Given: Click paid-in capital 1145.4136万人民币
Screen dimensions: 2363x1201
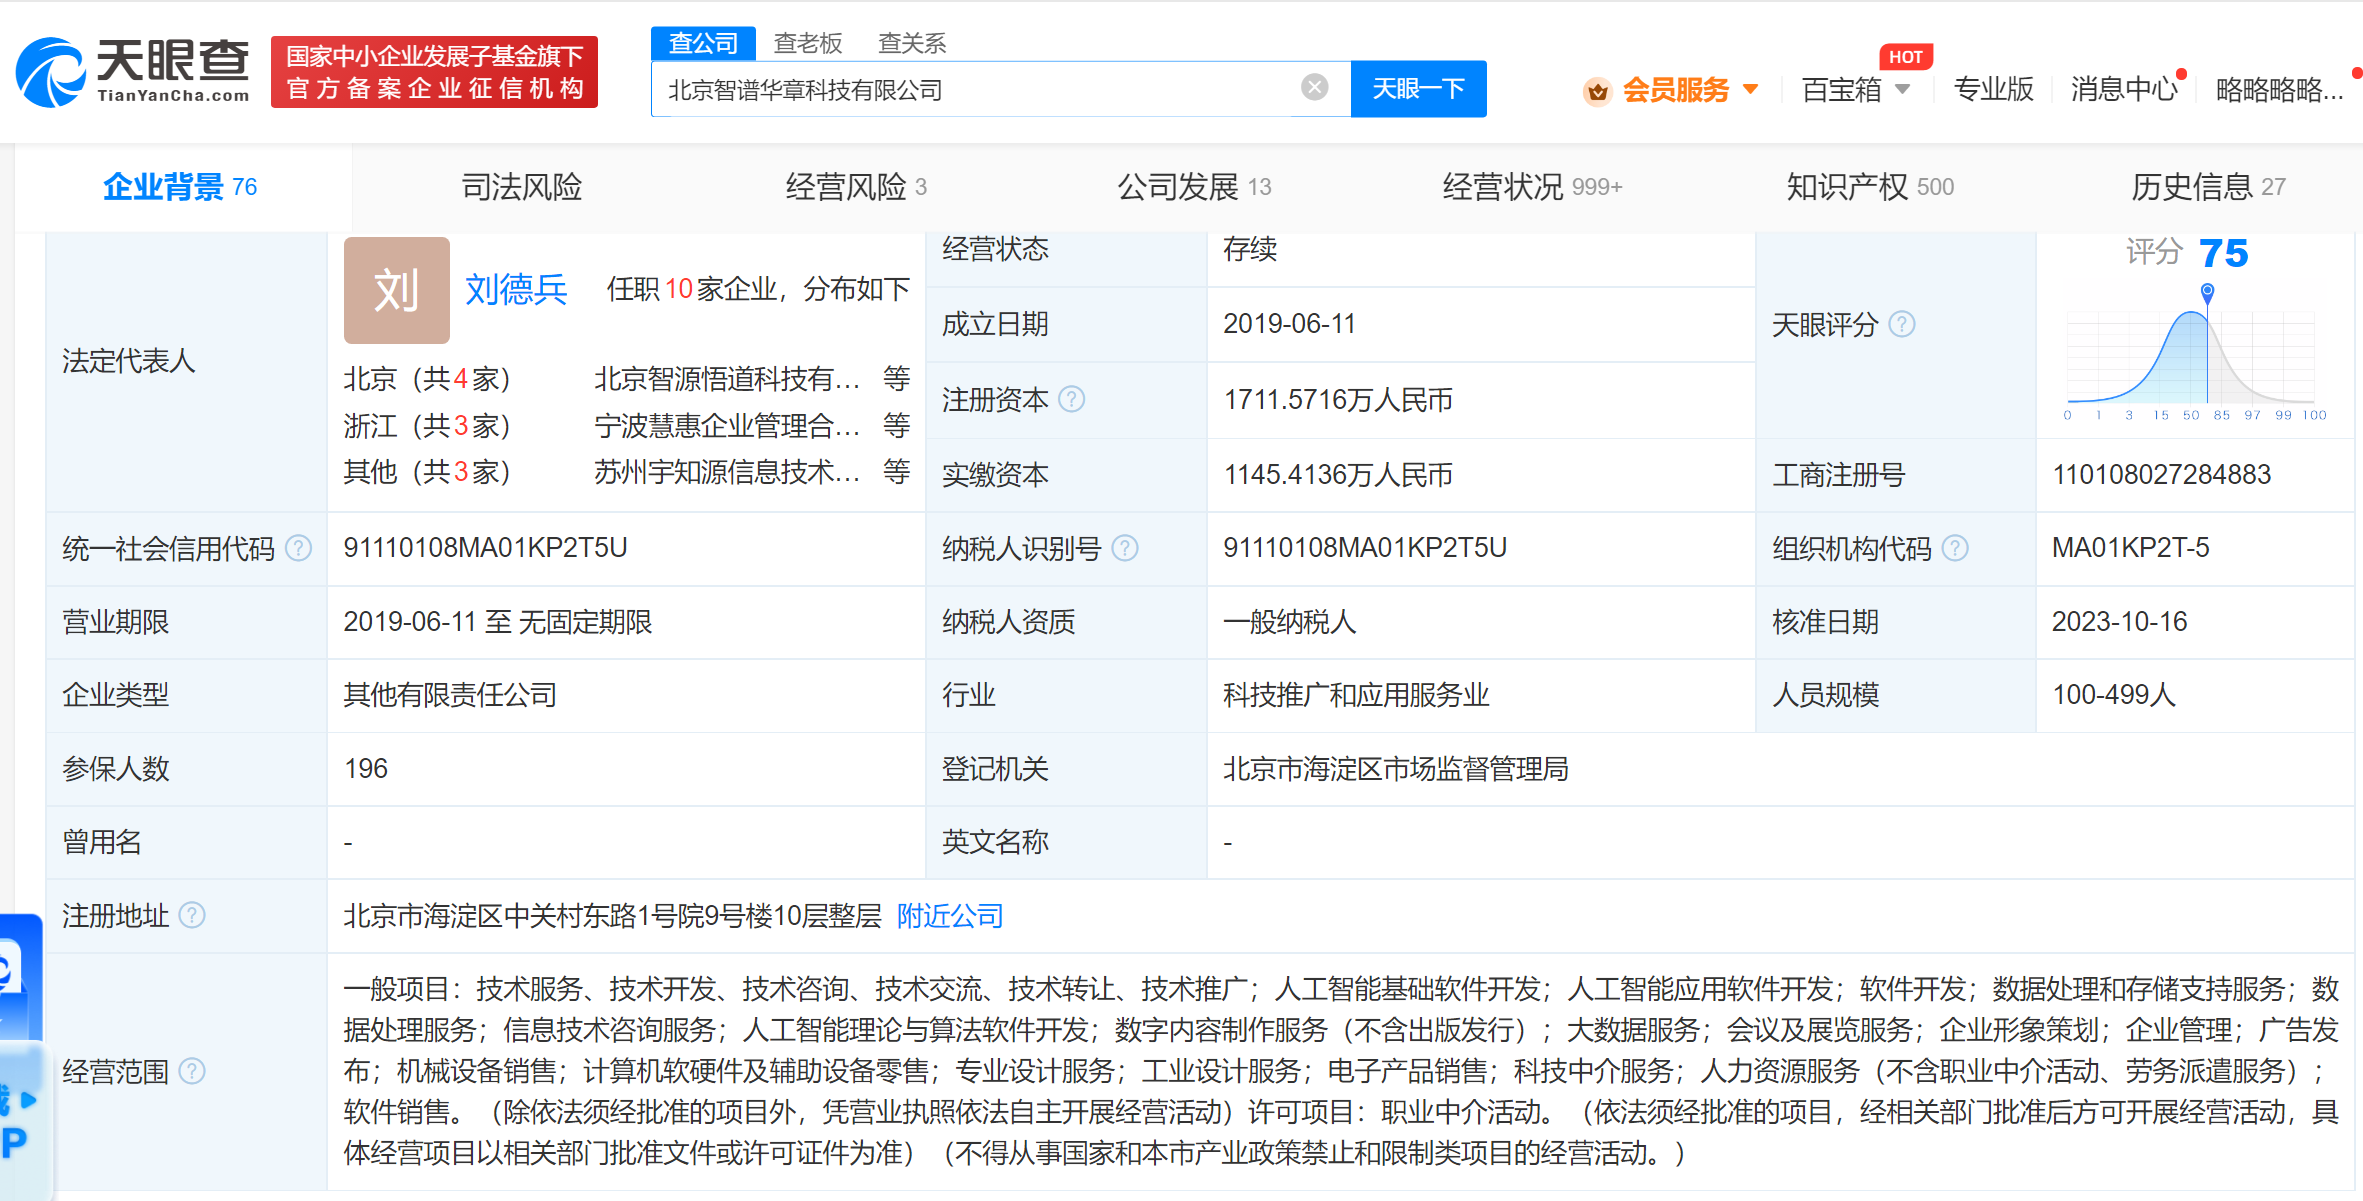Looking at the screenshot, I should 1338,475.
